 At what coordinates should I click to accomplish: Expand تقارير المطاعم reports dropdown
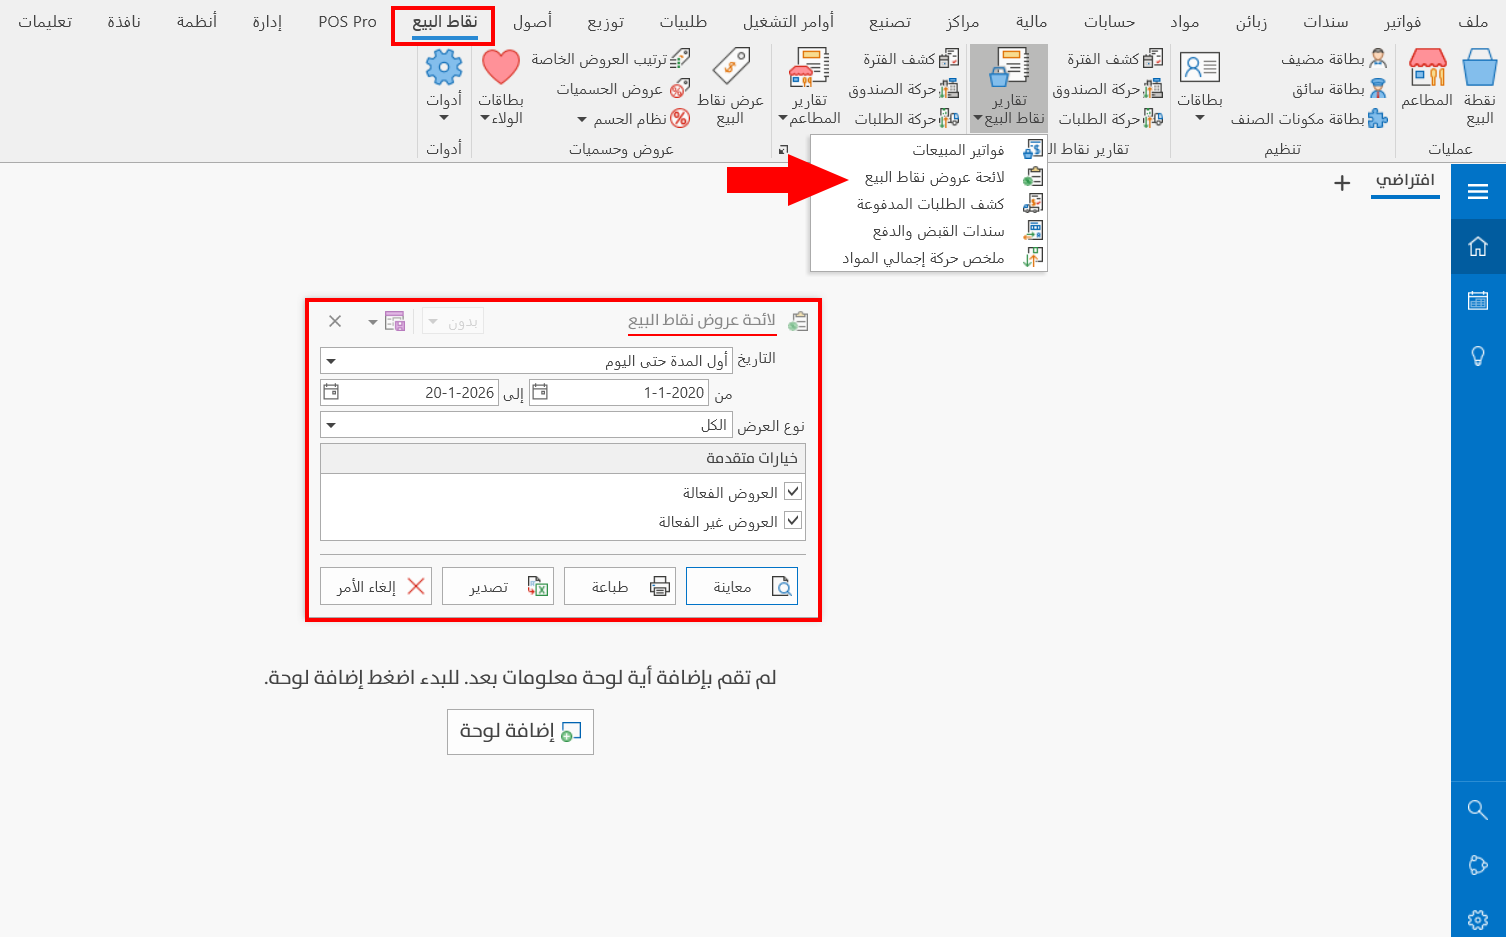click(809, 88)
